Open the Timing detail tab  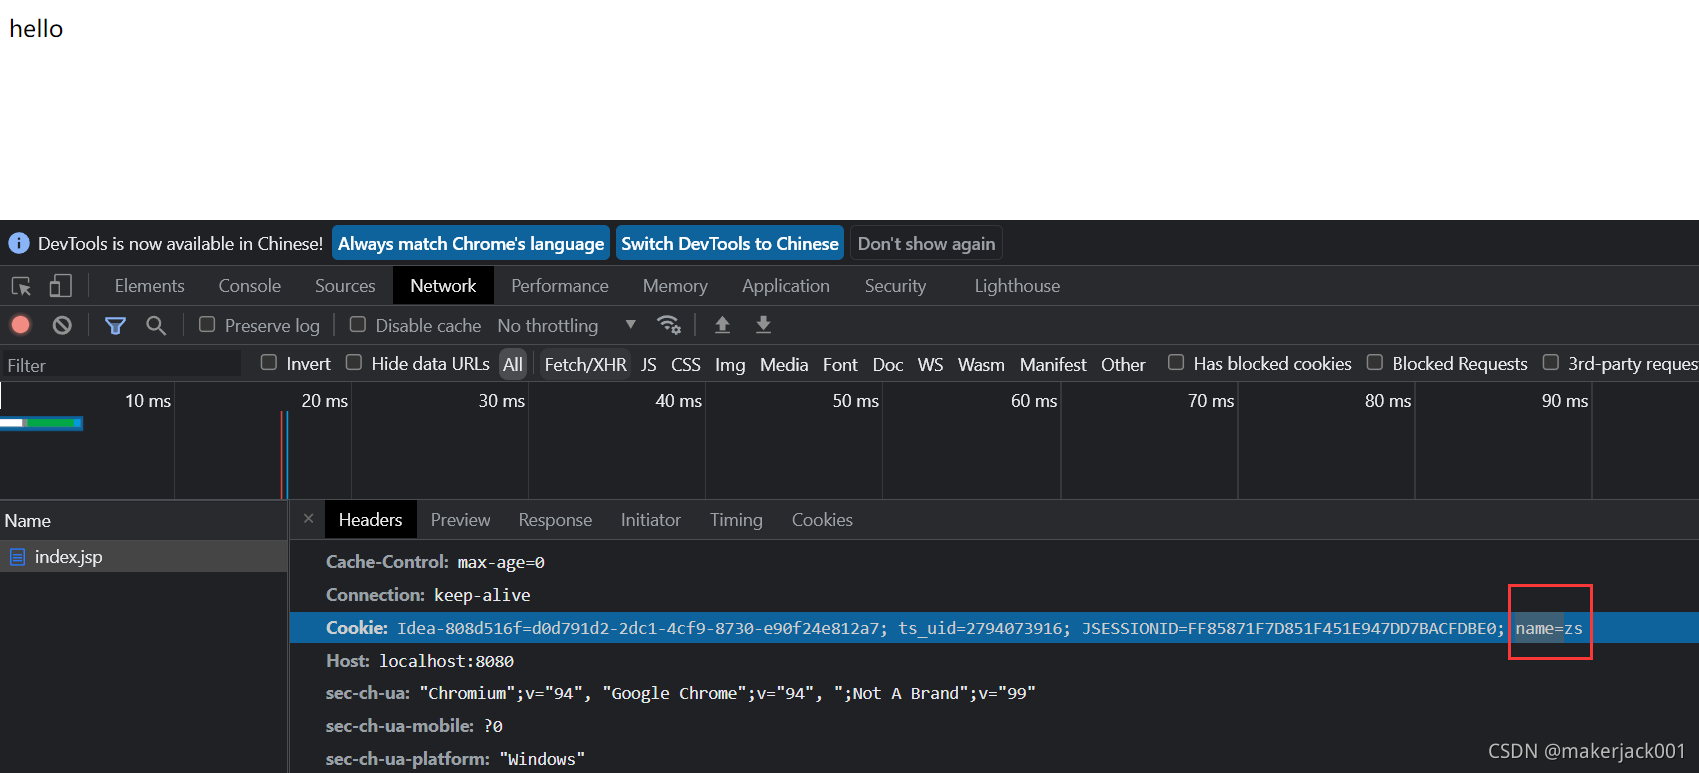(x=736, y=520)
